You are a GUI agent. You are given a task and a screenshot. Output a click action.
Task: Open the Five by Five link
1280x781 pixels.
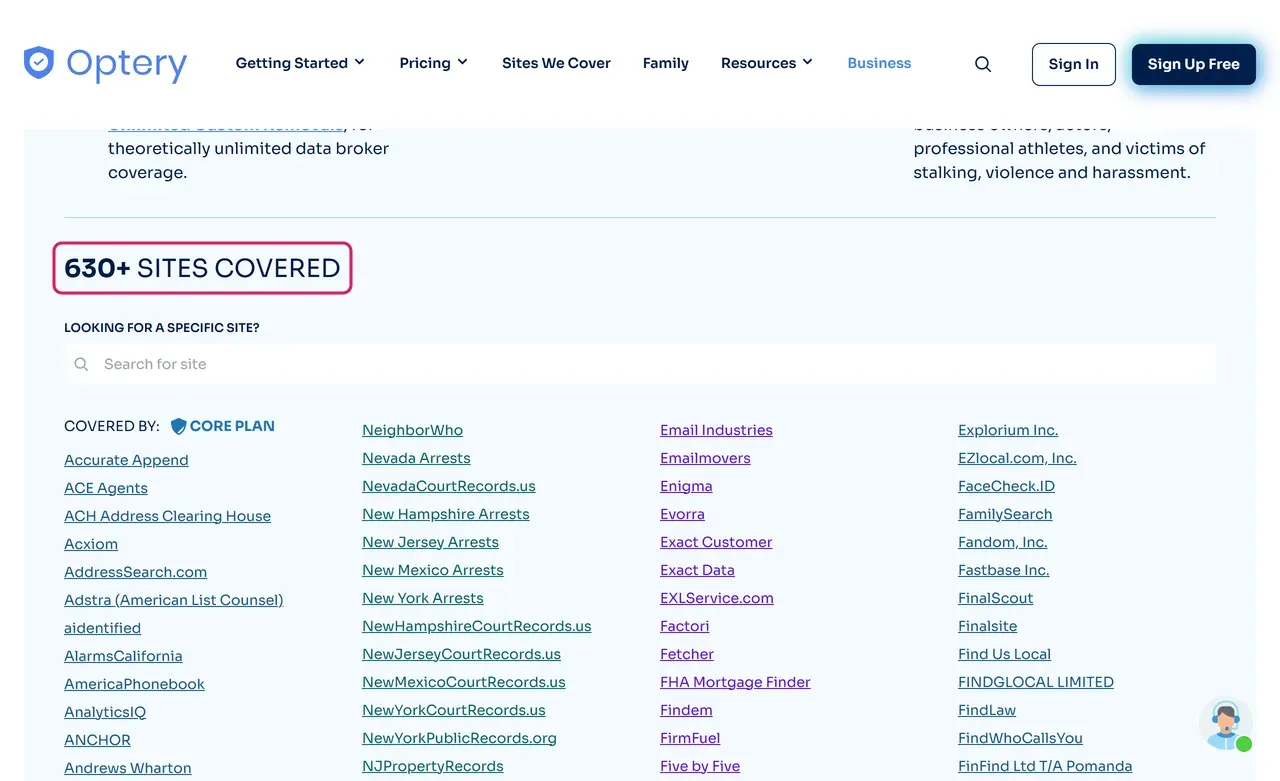pos(700,766)
